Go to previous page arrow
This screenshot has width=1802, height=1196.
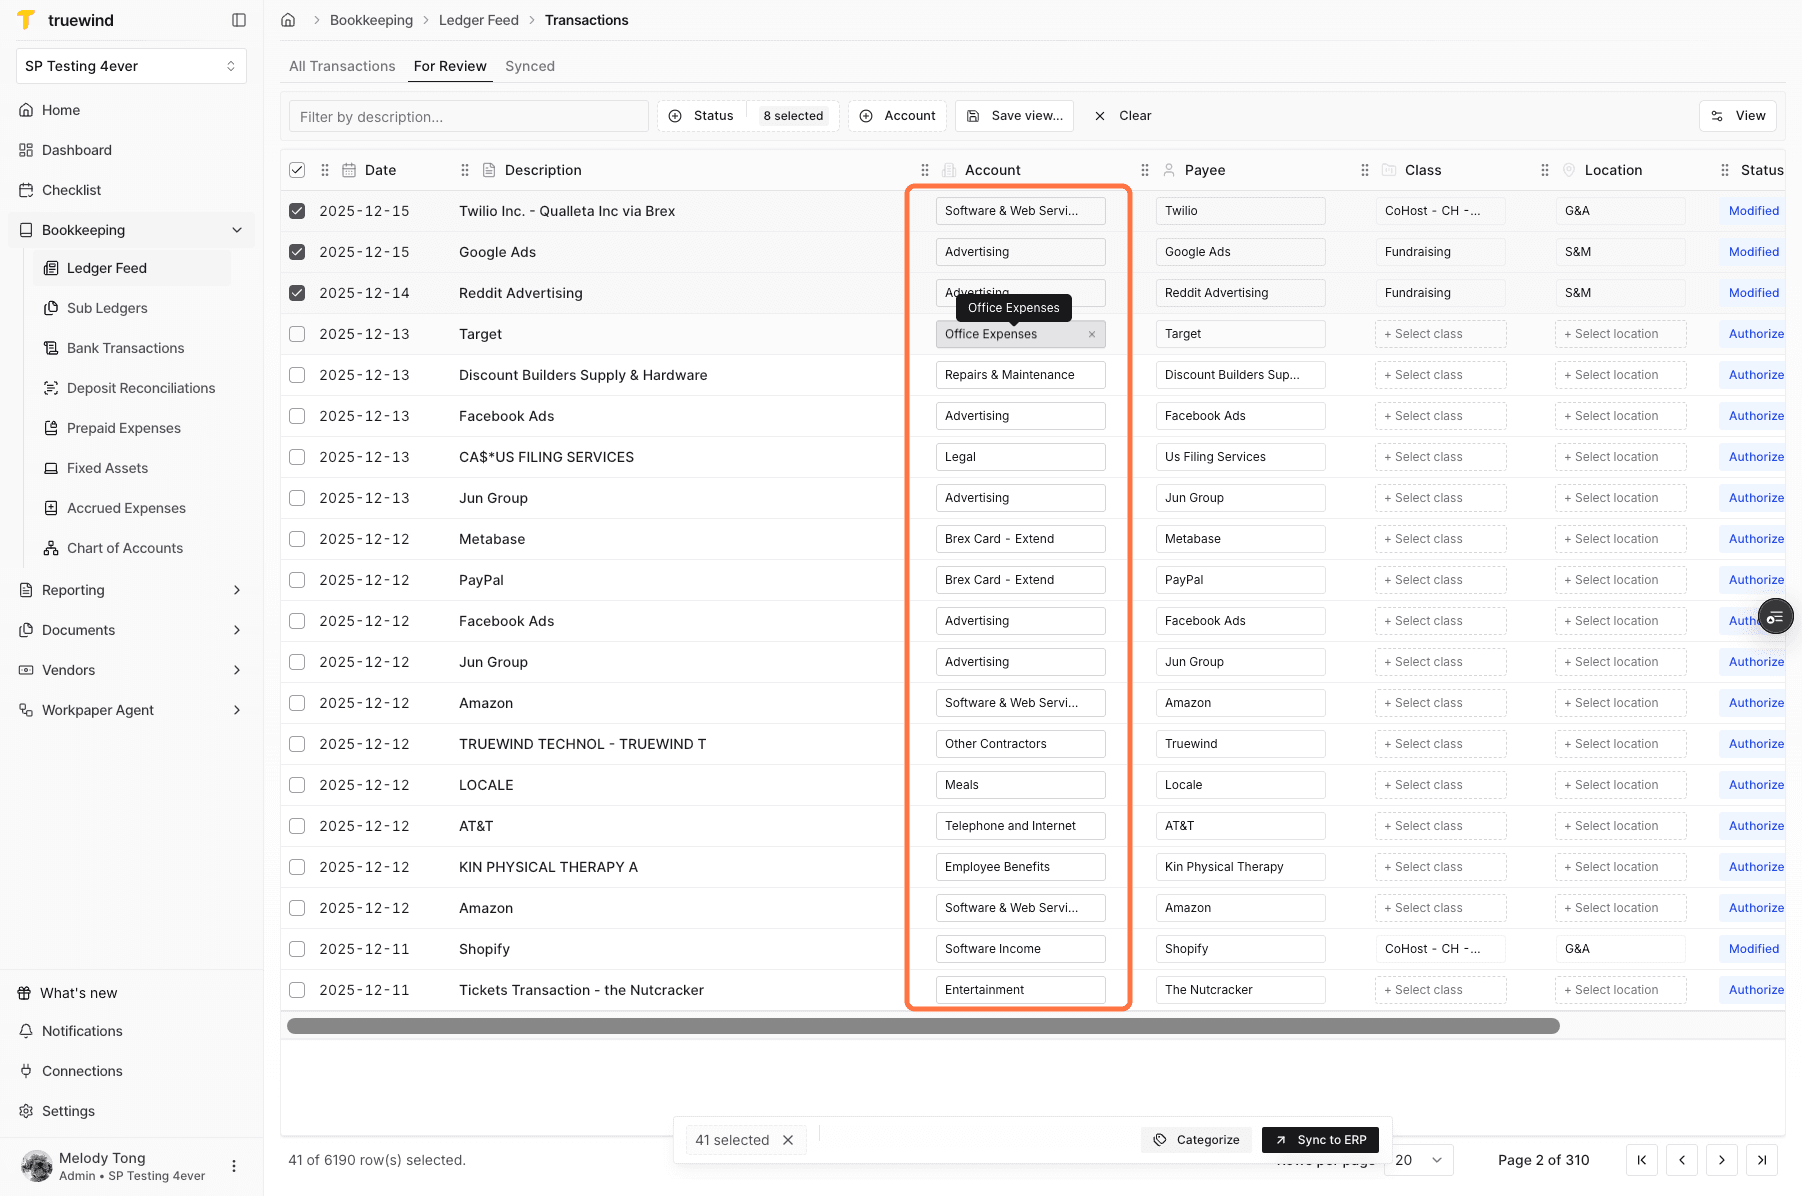point(1682,1160)
